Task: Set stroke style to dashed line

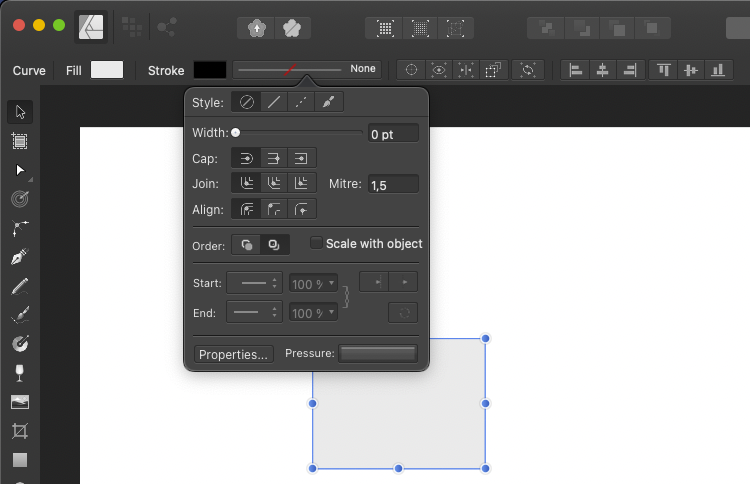Action: [302, 102]
